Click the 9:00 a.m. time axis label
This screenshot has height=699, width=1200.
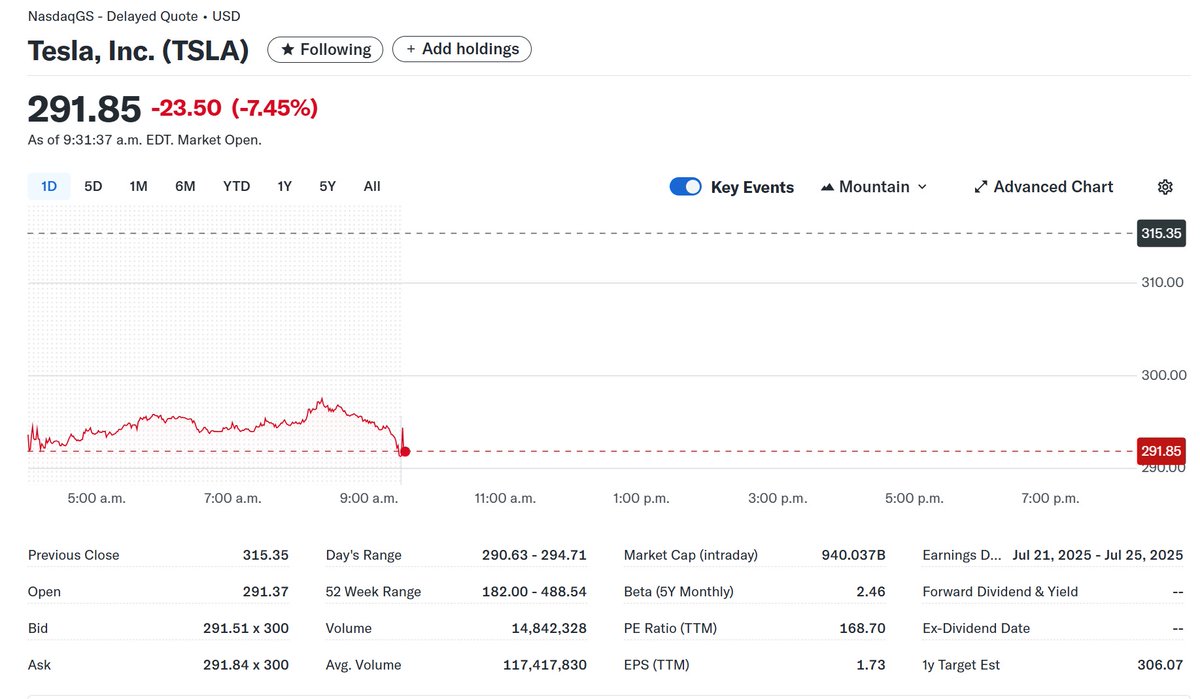[370, 498]
